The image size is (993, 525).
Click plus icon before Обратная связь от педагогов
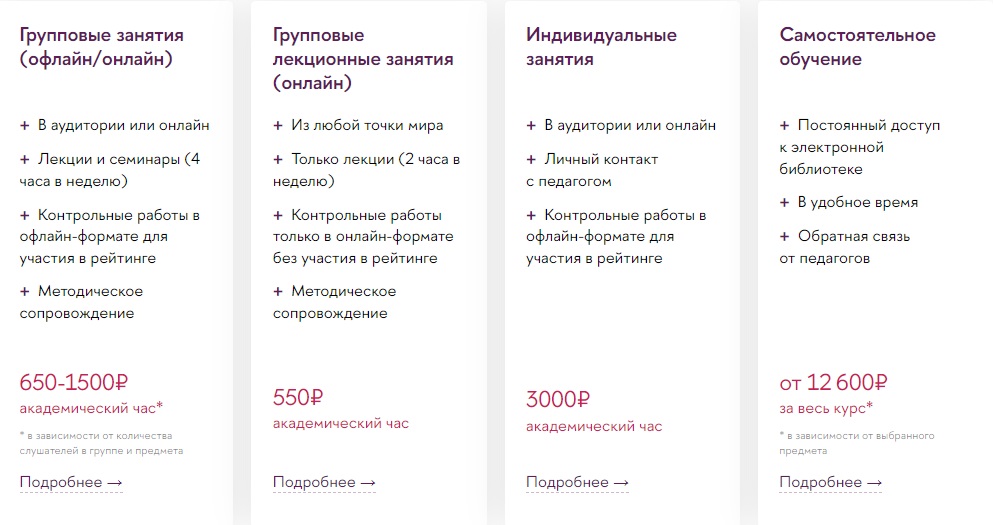pyautogui.click(x=784, y=237)
